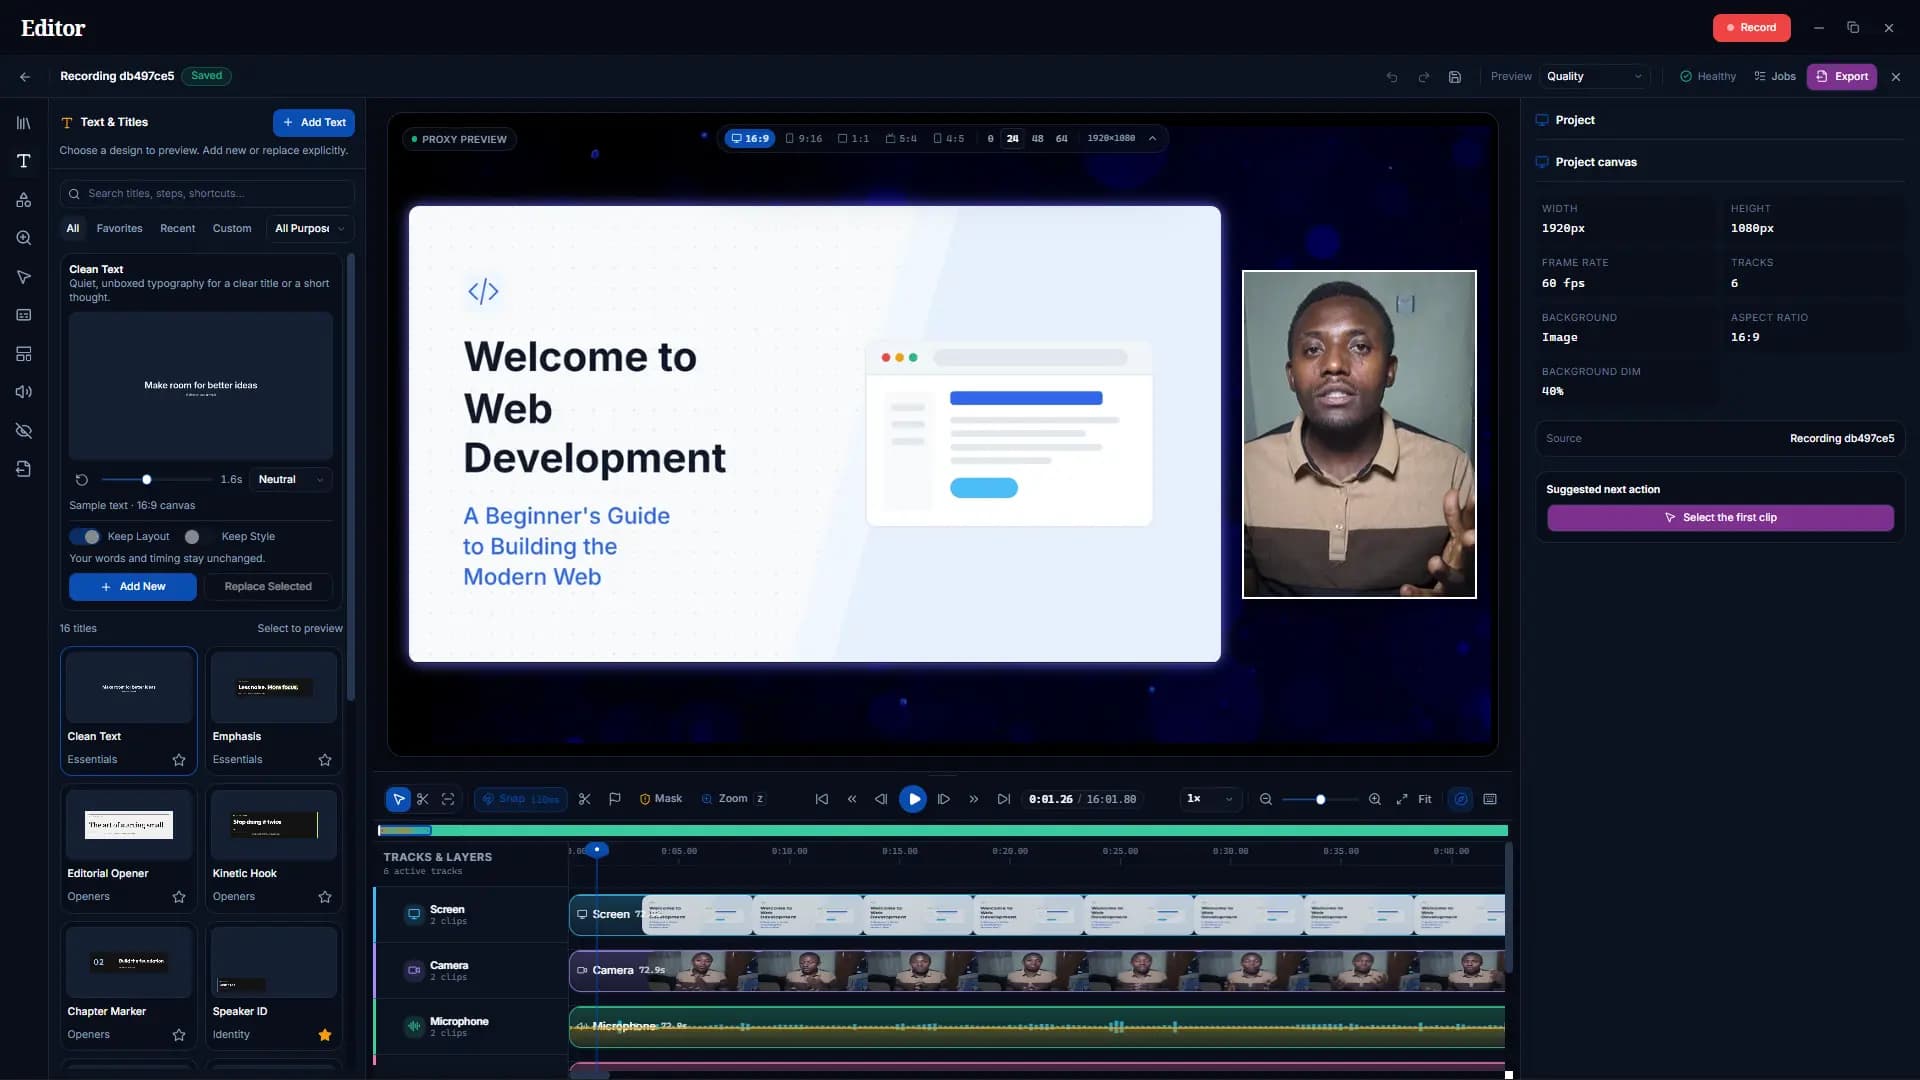Adjust the timeline zoom slider
The height and width of the screenshot is (1080, 1920).
tap(1320, 799)
